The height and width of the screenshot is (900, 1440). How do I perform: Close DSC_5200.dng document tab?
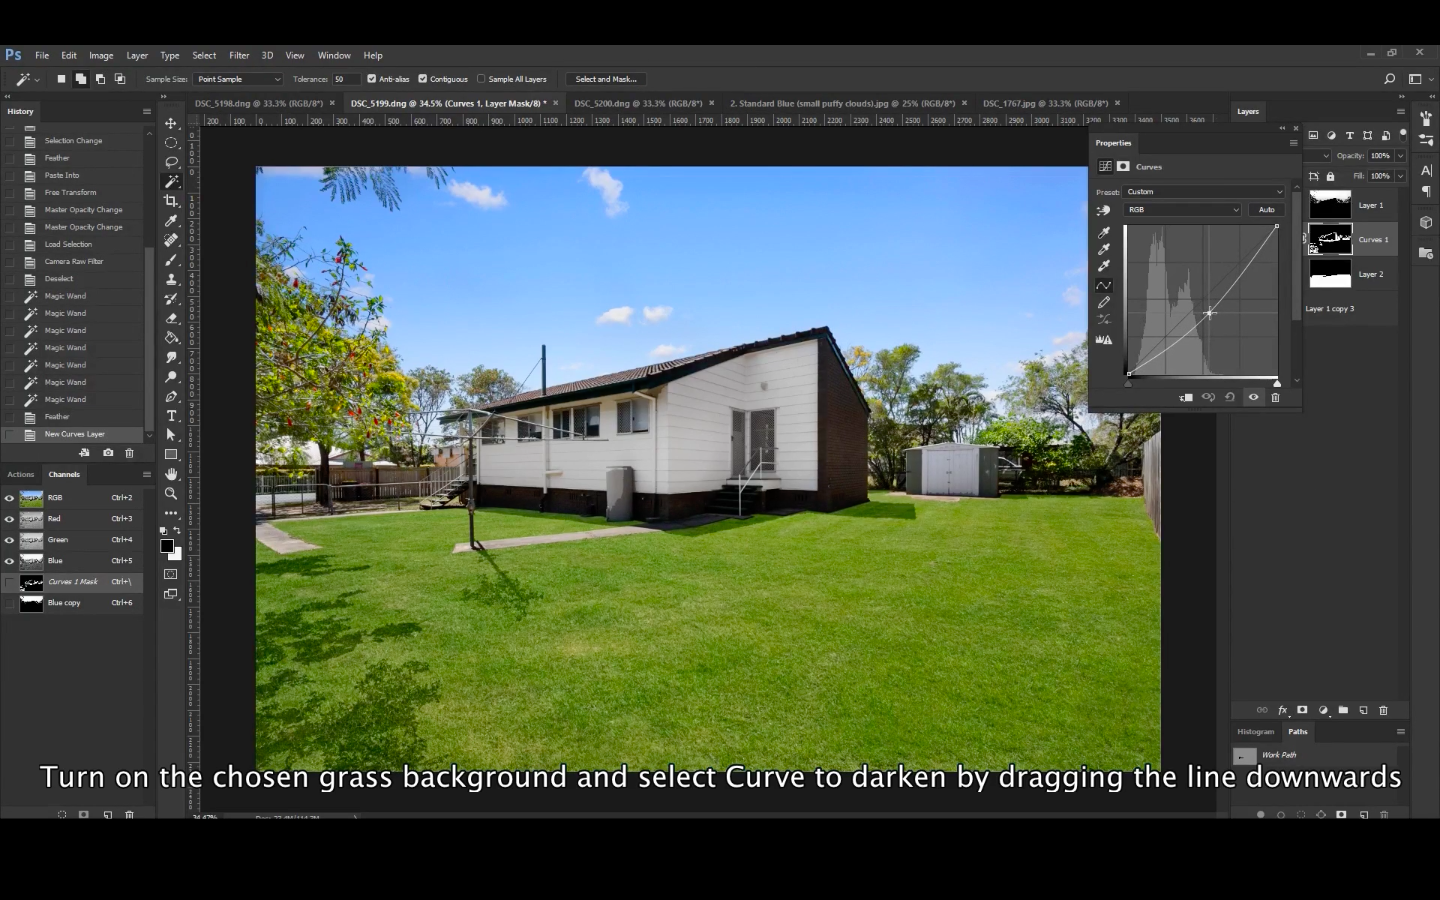[x=712, y=103]
